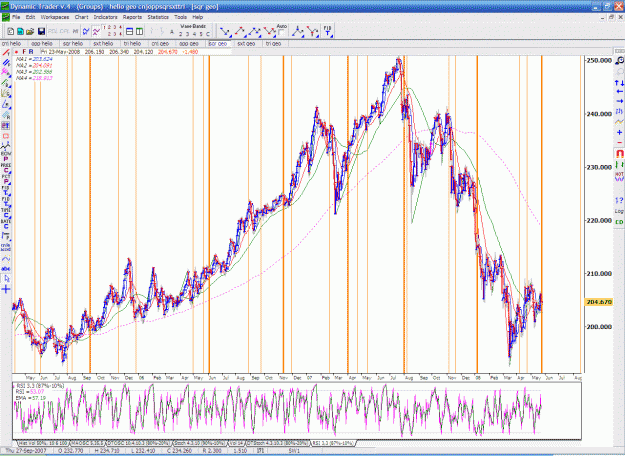Select the PCT P tool

coord(6,179)
